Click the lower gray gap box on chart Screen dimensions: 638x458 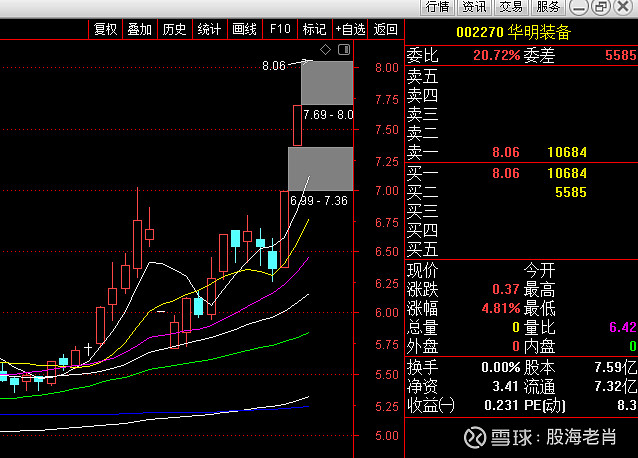(x=321, y=169)
